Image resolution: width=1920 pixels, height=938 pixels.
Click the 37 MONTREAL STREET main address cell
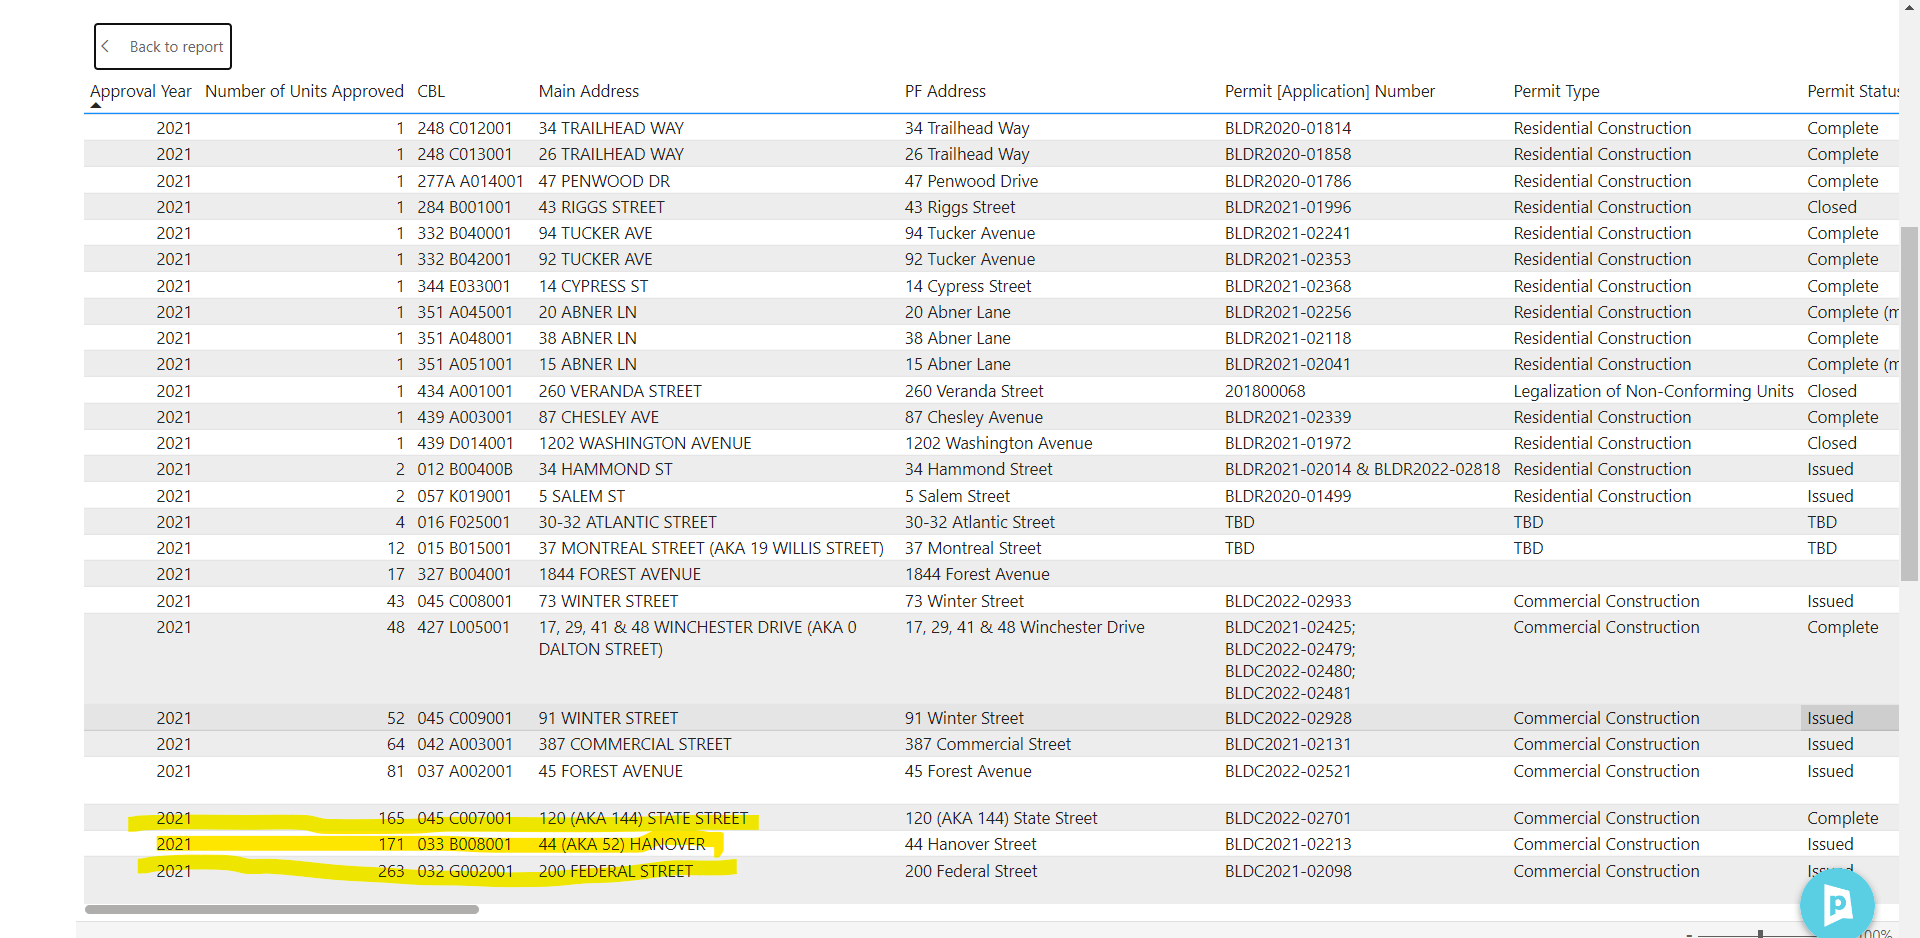pyautogui.click(x=710, y=548)
